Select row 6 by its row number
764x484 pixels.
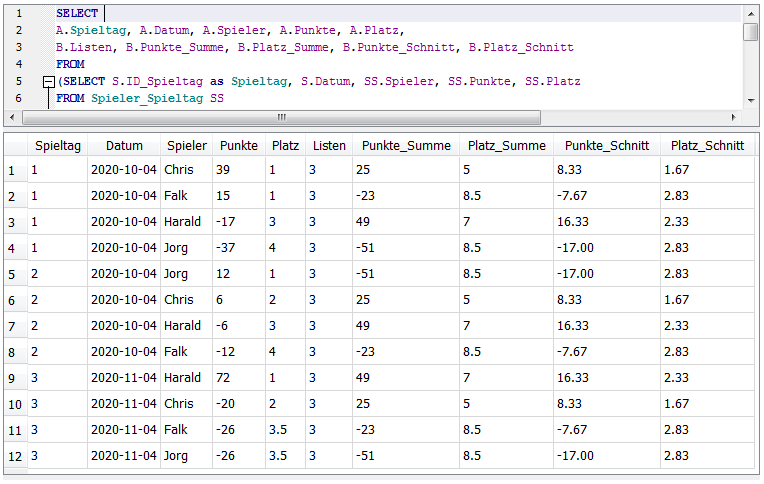[12, 301]
